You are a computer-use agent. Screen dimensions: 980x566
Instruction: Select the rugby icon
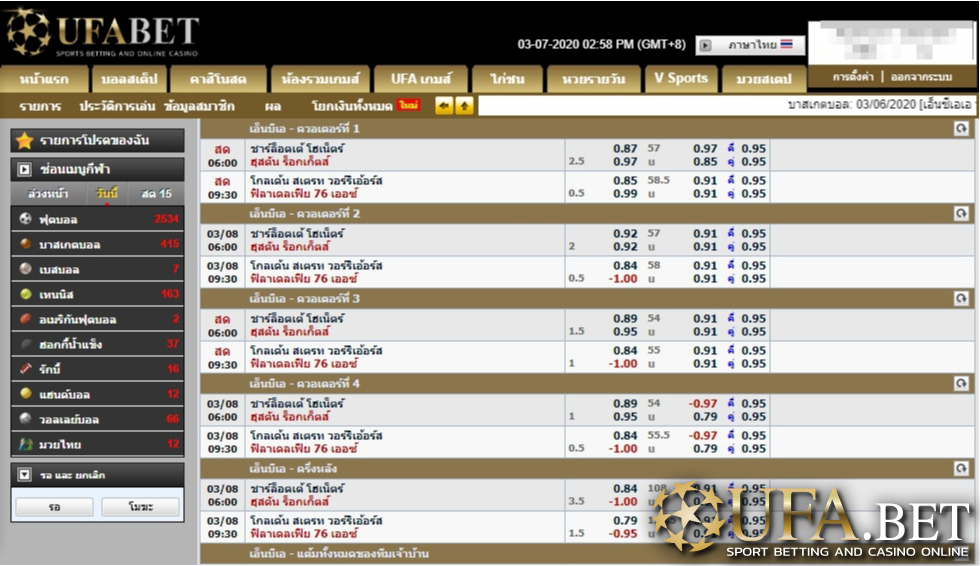tap(26, 369)
